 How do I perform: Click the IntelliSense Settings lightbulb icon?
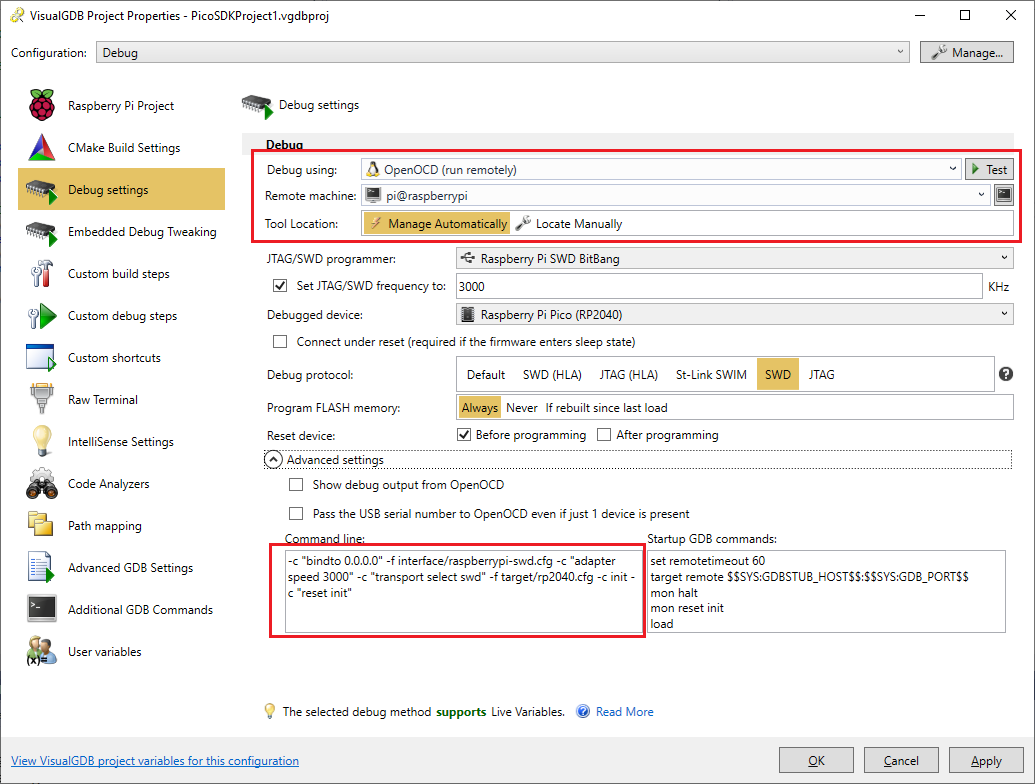(x=42, y=441)
